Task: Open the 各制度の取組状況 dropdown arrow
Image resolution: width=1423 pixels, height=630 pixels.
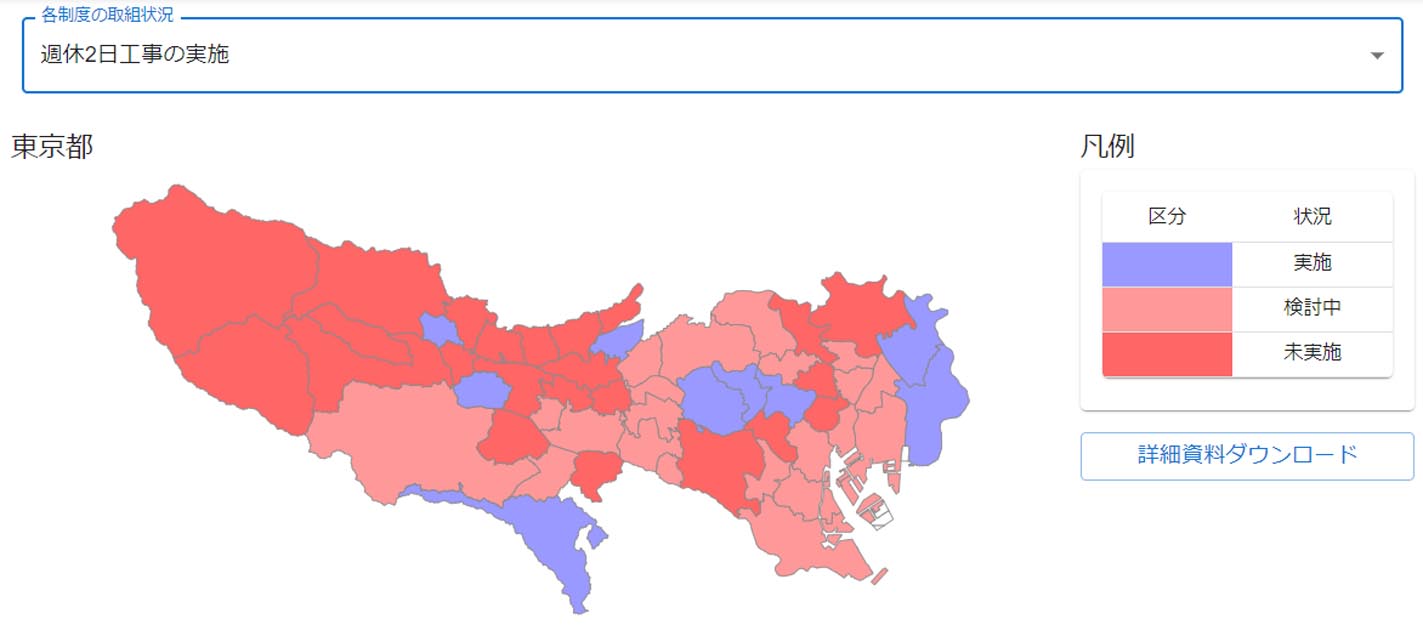Action: [1377, 56]
